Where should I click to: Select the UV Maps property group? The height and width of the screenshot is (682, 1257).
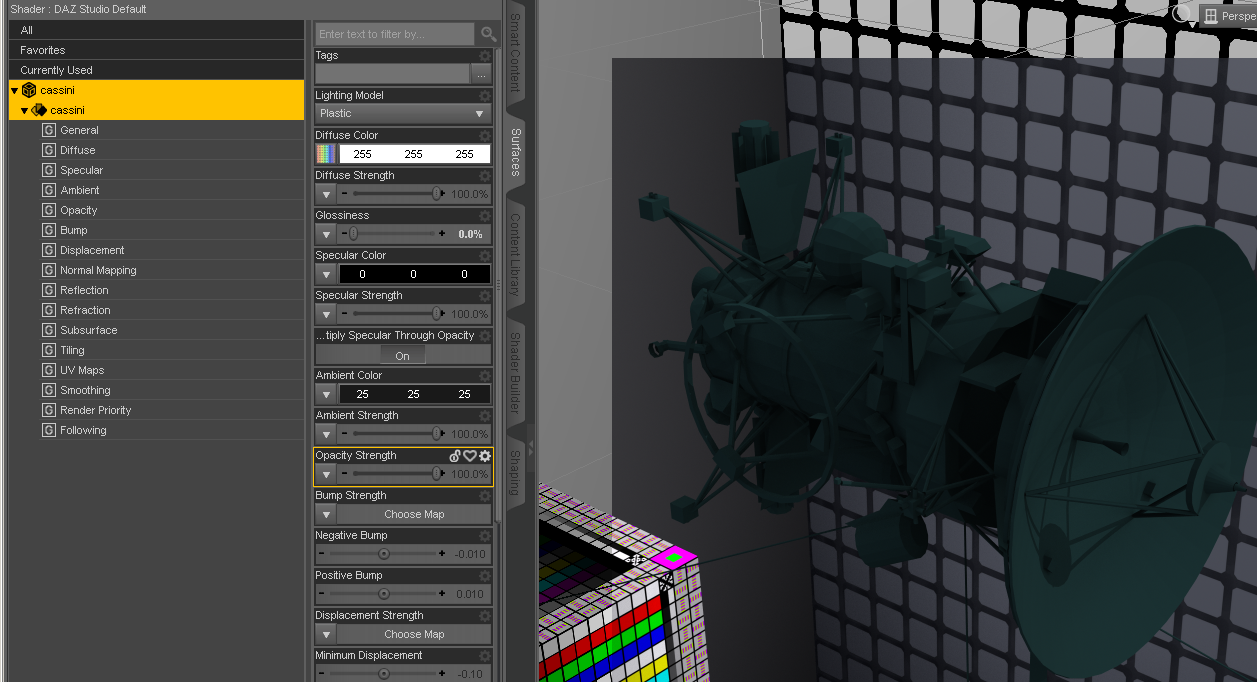(82, 370)
